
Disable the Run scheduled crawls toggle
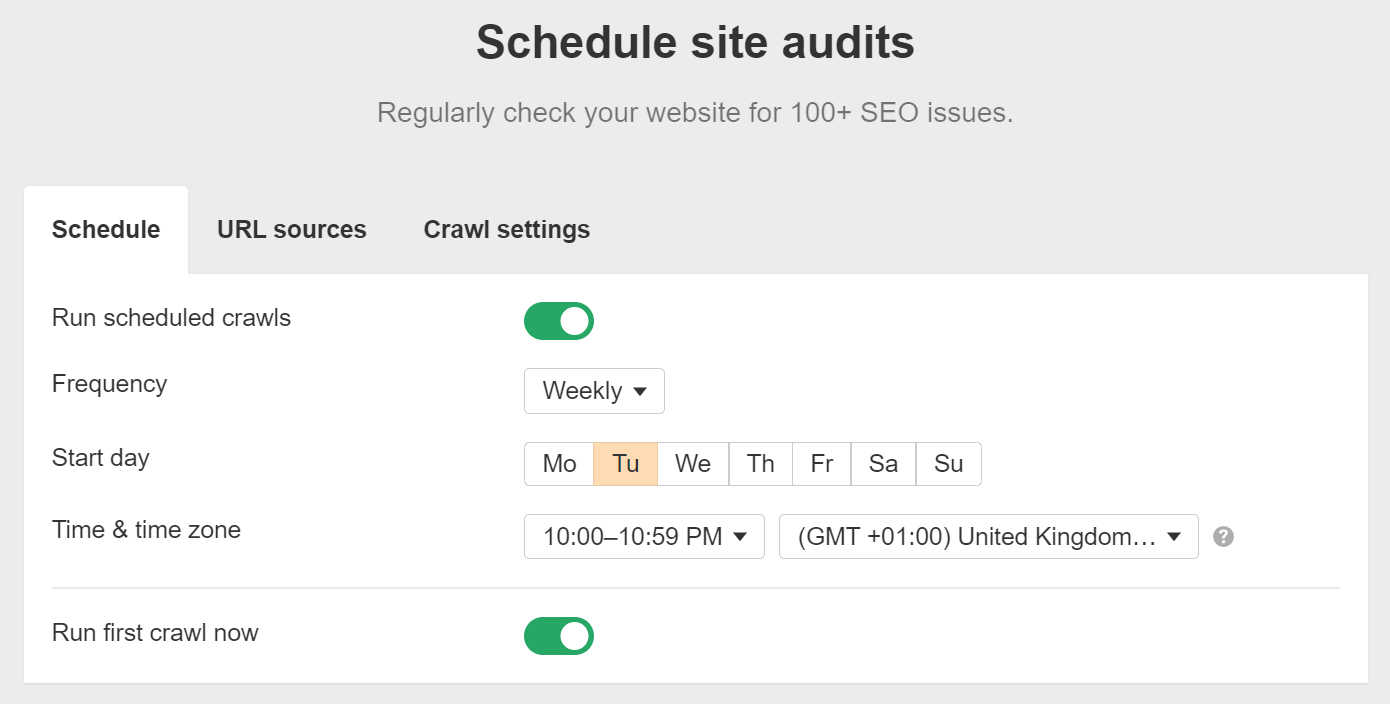coord(559,320)
